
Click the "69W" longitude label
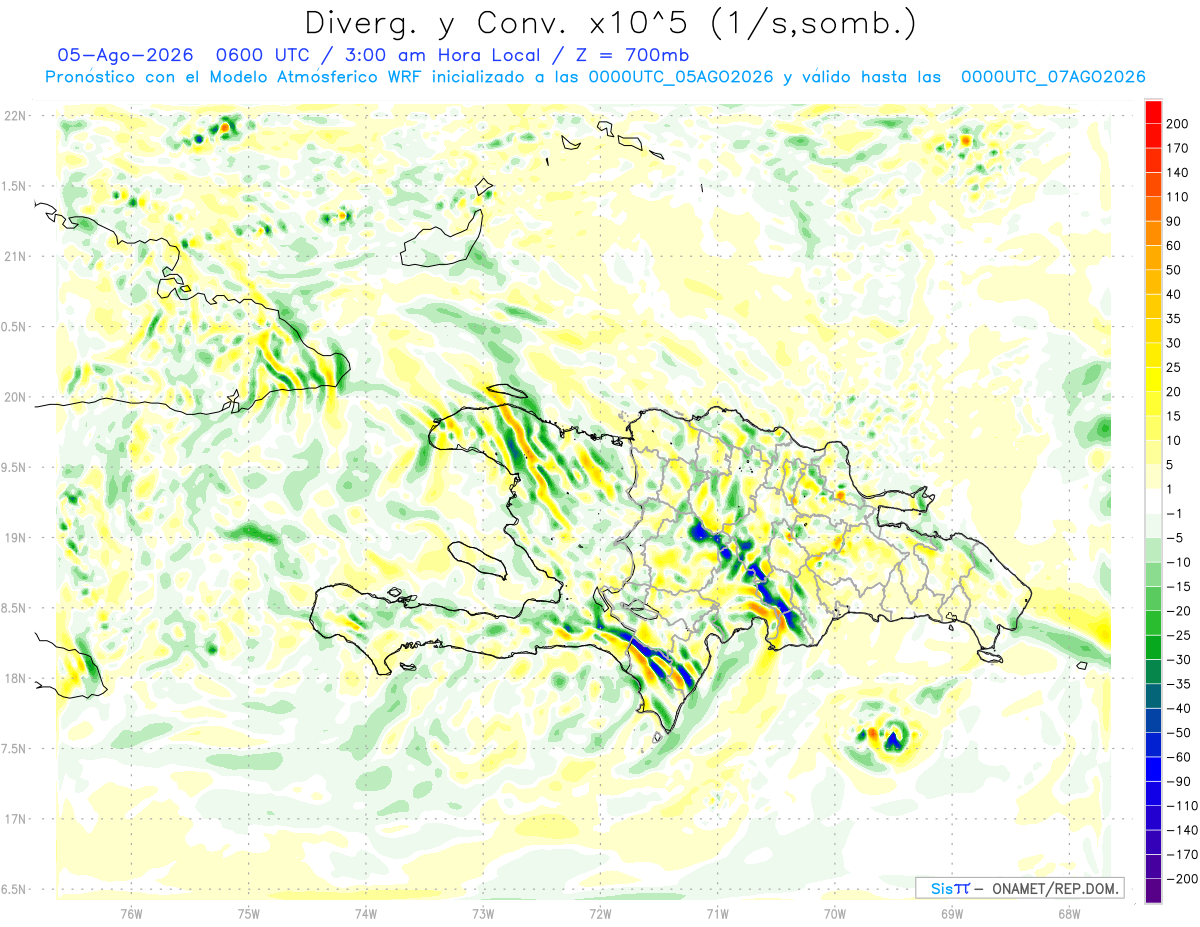952,914
